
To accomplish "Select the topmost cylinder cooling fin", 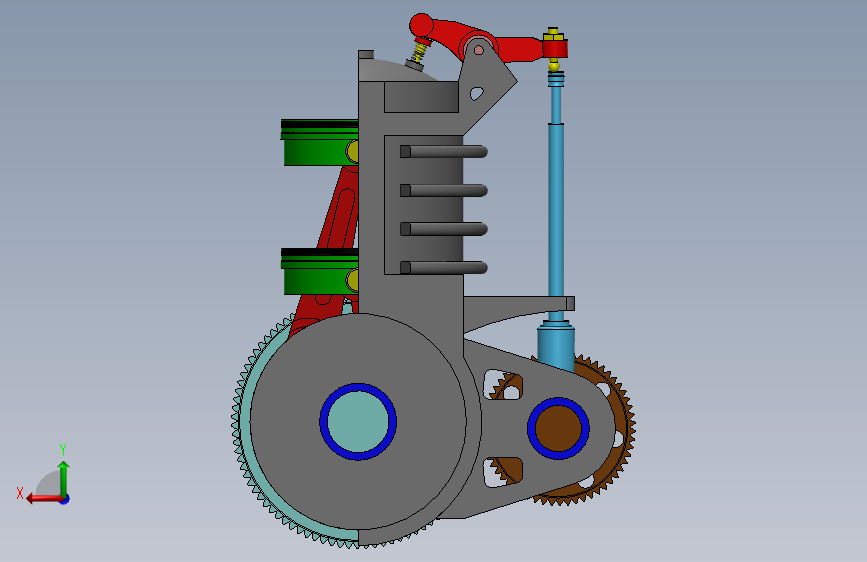I will point(443,151).
